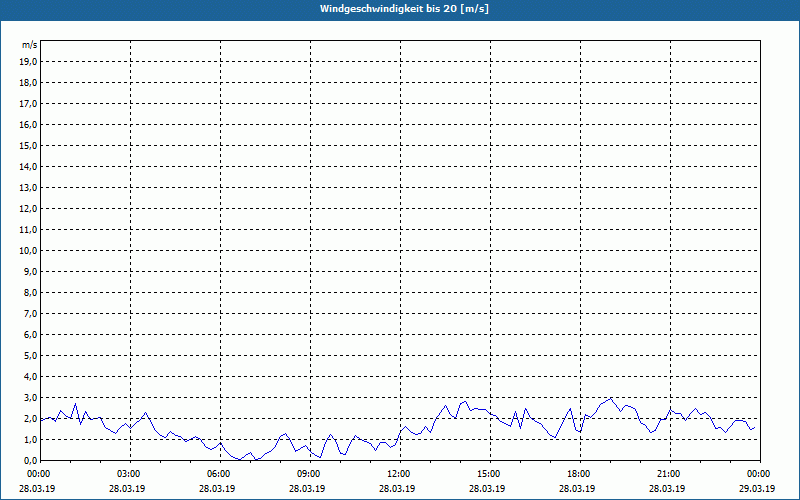800x500 pixels.
Task: Click the 18:00 time axis label
Action: (580, 474)
